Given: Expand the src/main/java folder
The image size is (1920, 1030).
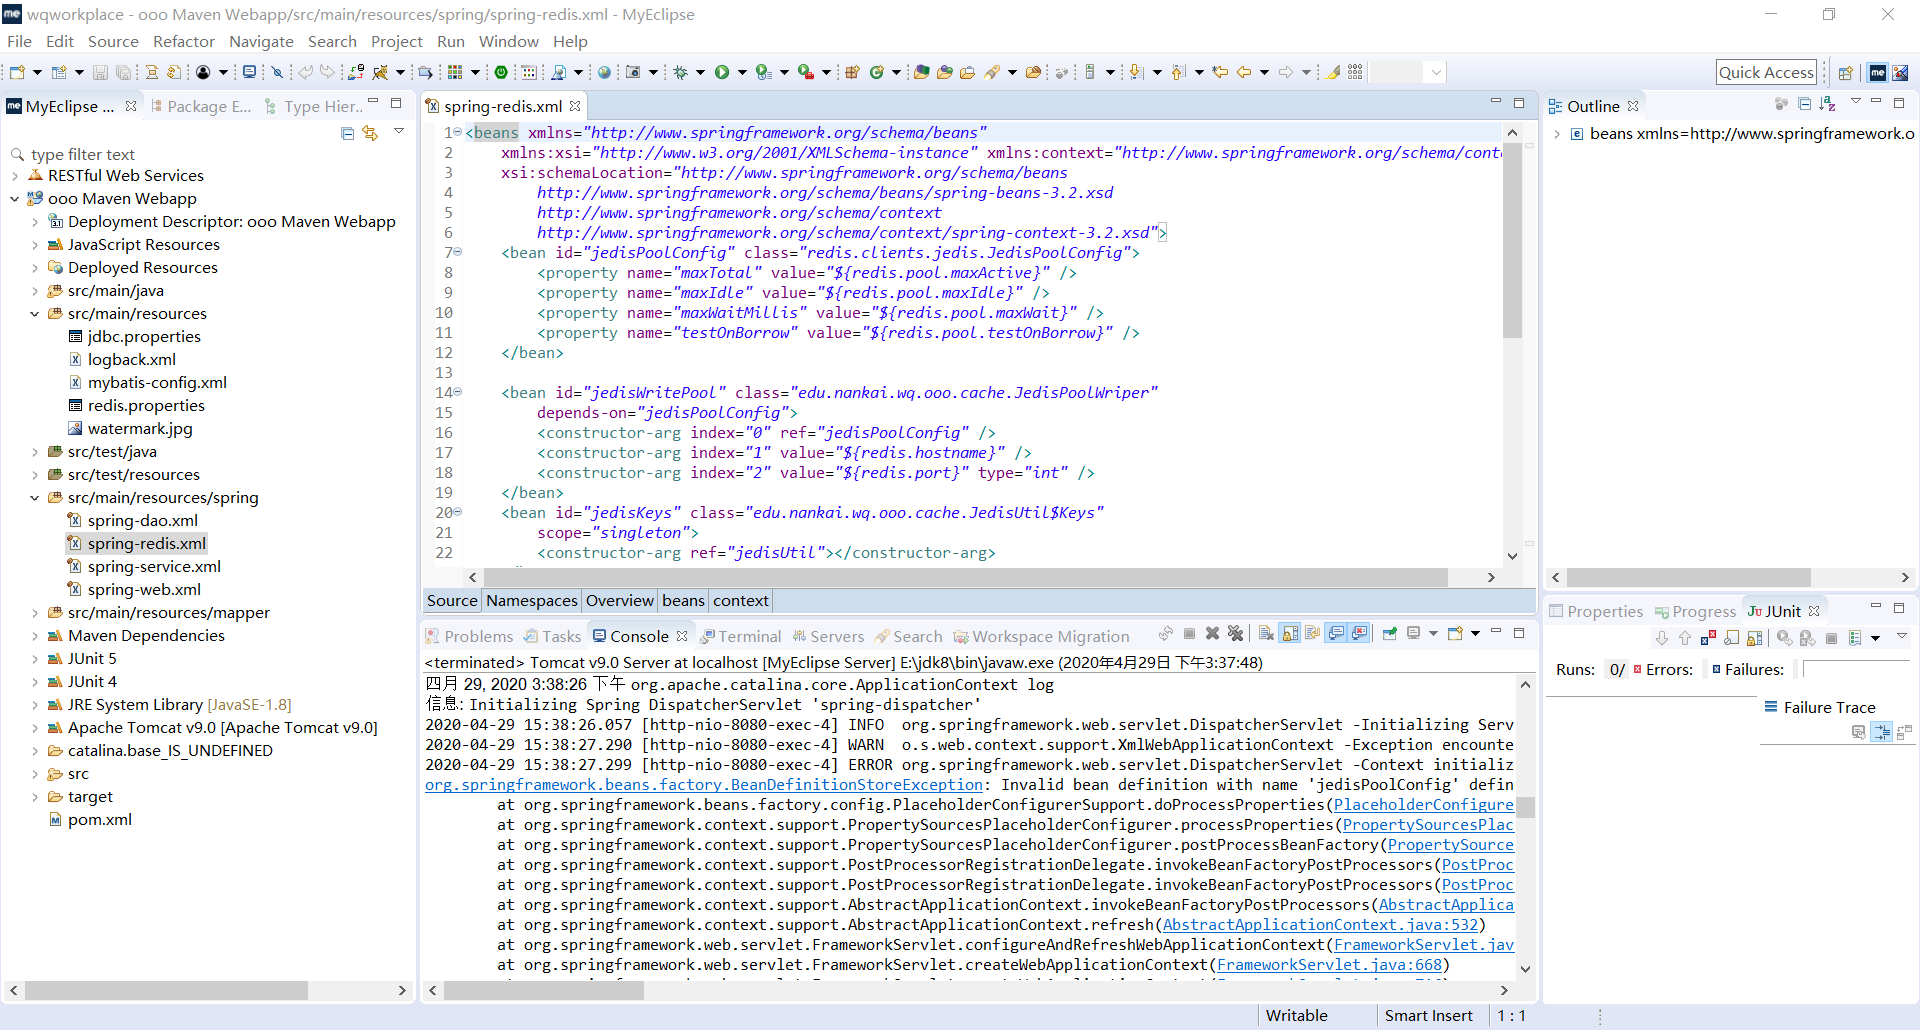Looking at the screenshot, I should tap(35, 291).
